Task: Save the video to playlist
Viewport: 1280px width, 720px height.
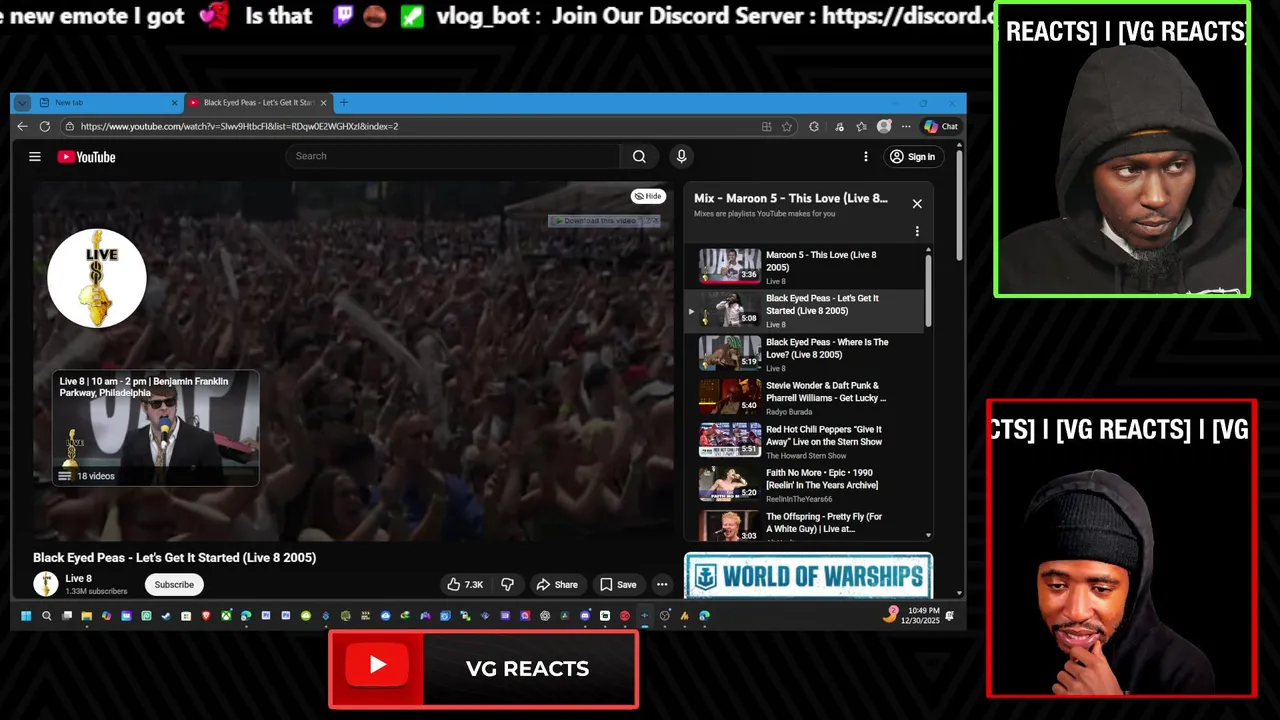Action: pos(617,585)
